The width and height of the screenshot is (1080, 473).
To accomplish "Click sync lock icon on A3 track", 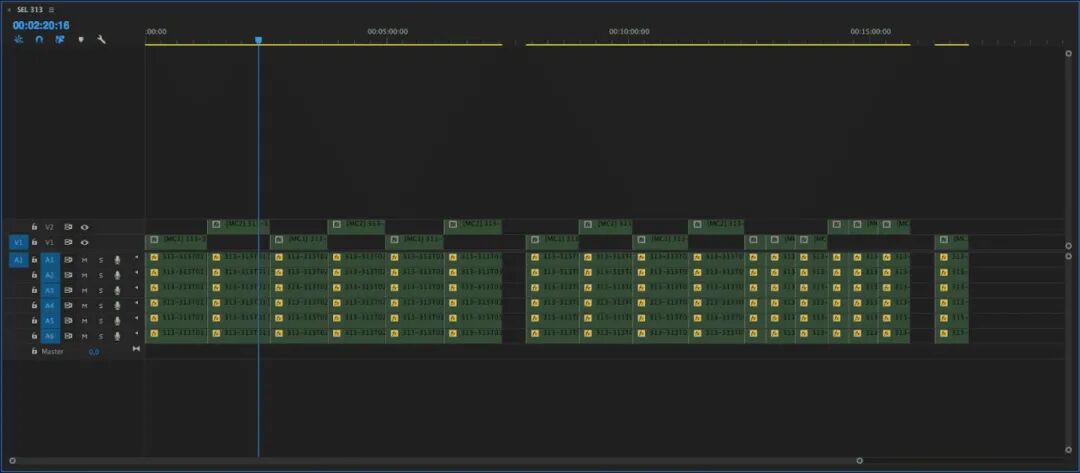I will click(68, 290).
